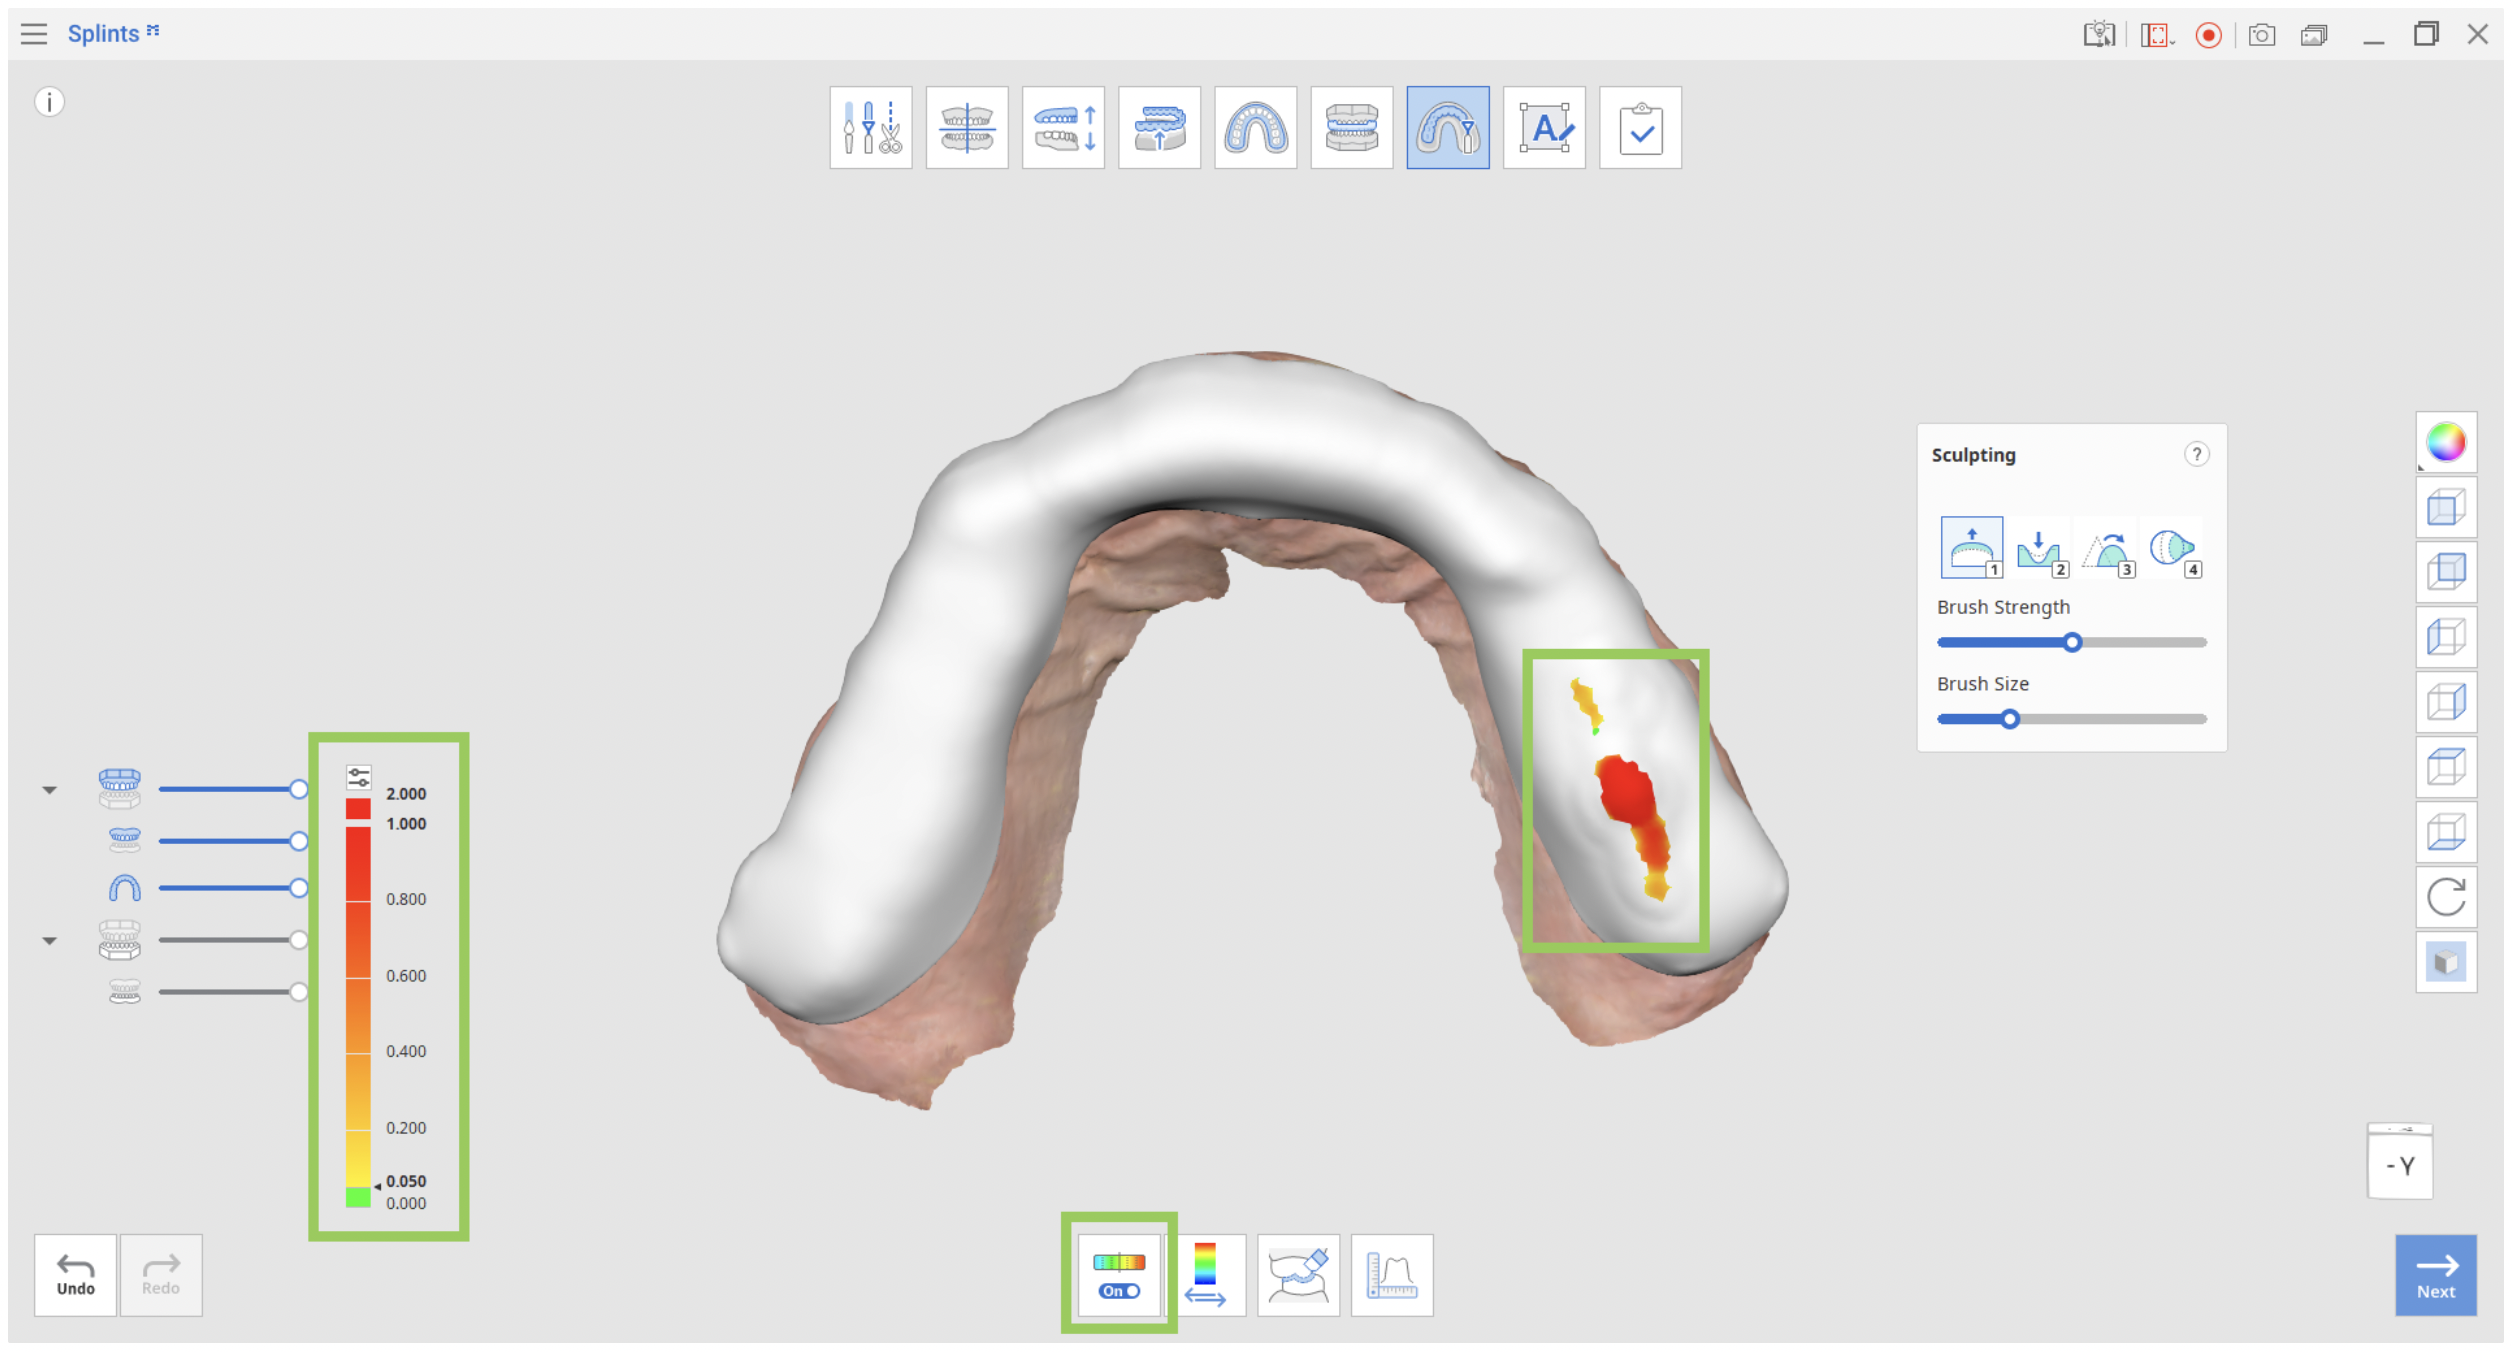Select the Smooth sculpting brush
2512x1352 pixels.
2106,547
